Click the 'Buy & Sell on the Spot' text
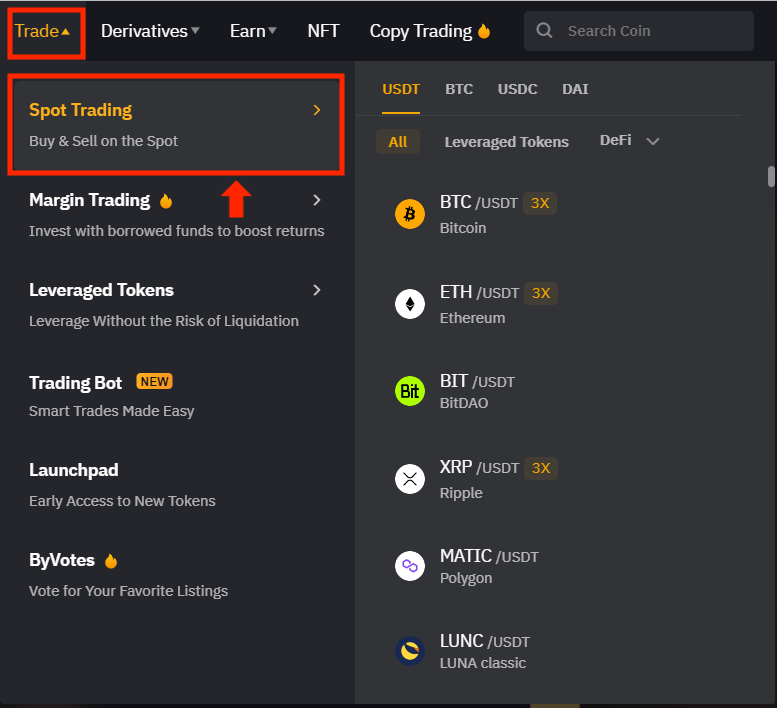 click(x=103, y=141)
